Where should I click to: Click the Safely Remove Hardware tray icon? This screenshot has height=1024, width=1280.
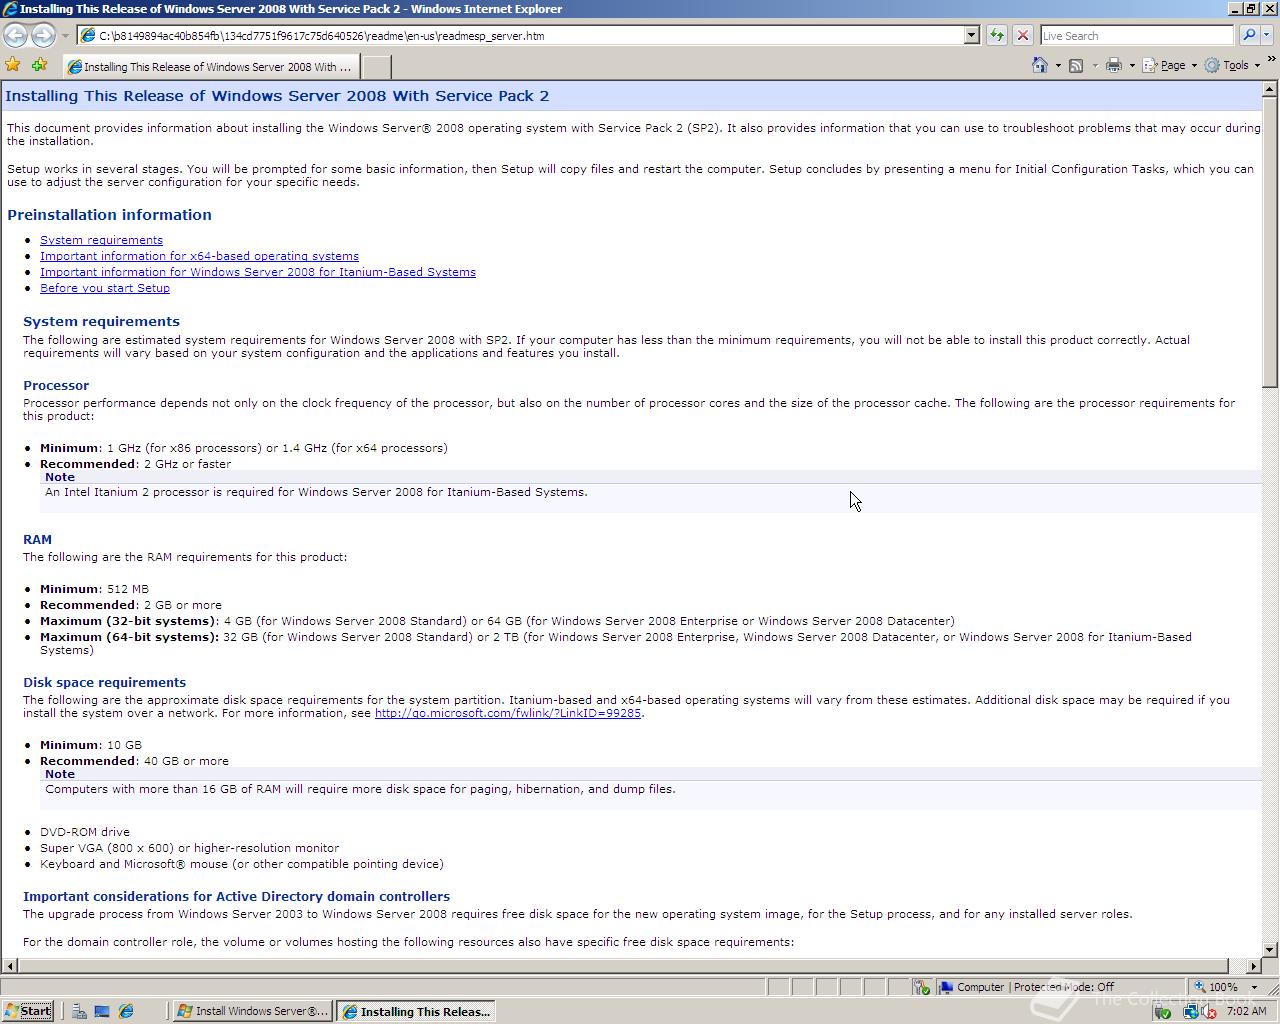point(1163,1012)
